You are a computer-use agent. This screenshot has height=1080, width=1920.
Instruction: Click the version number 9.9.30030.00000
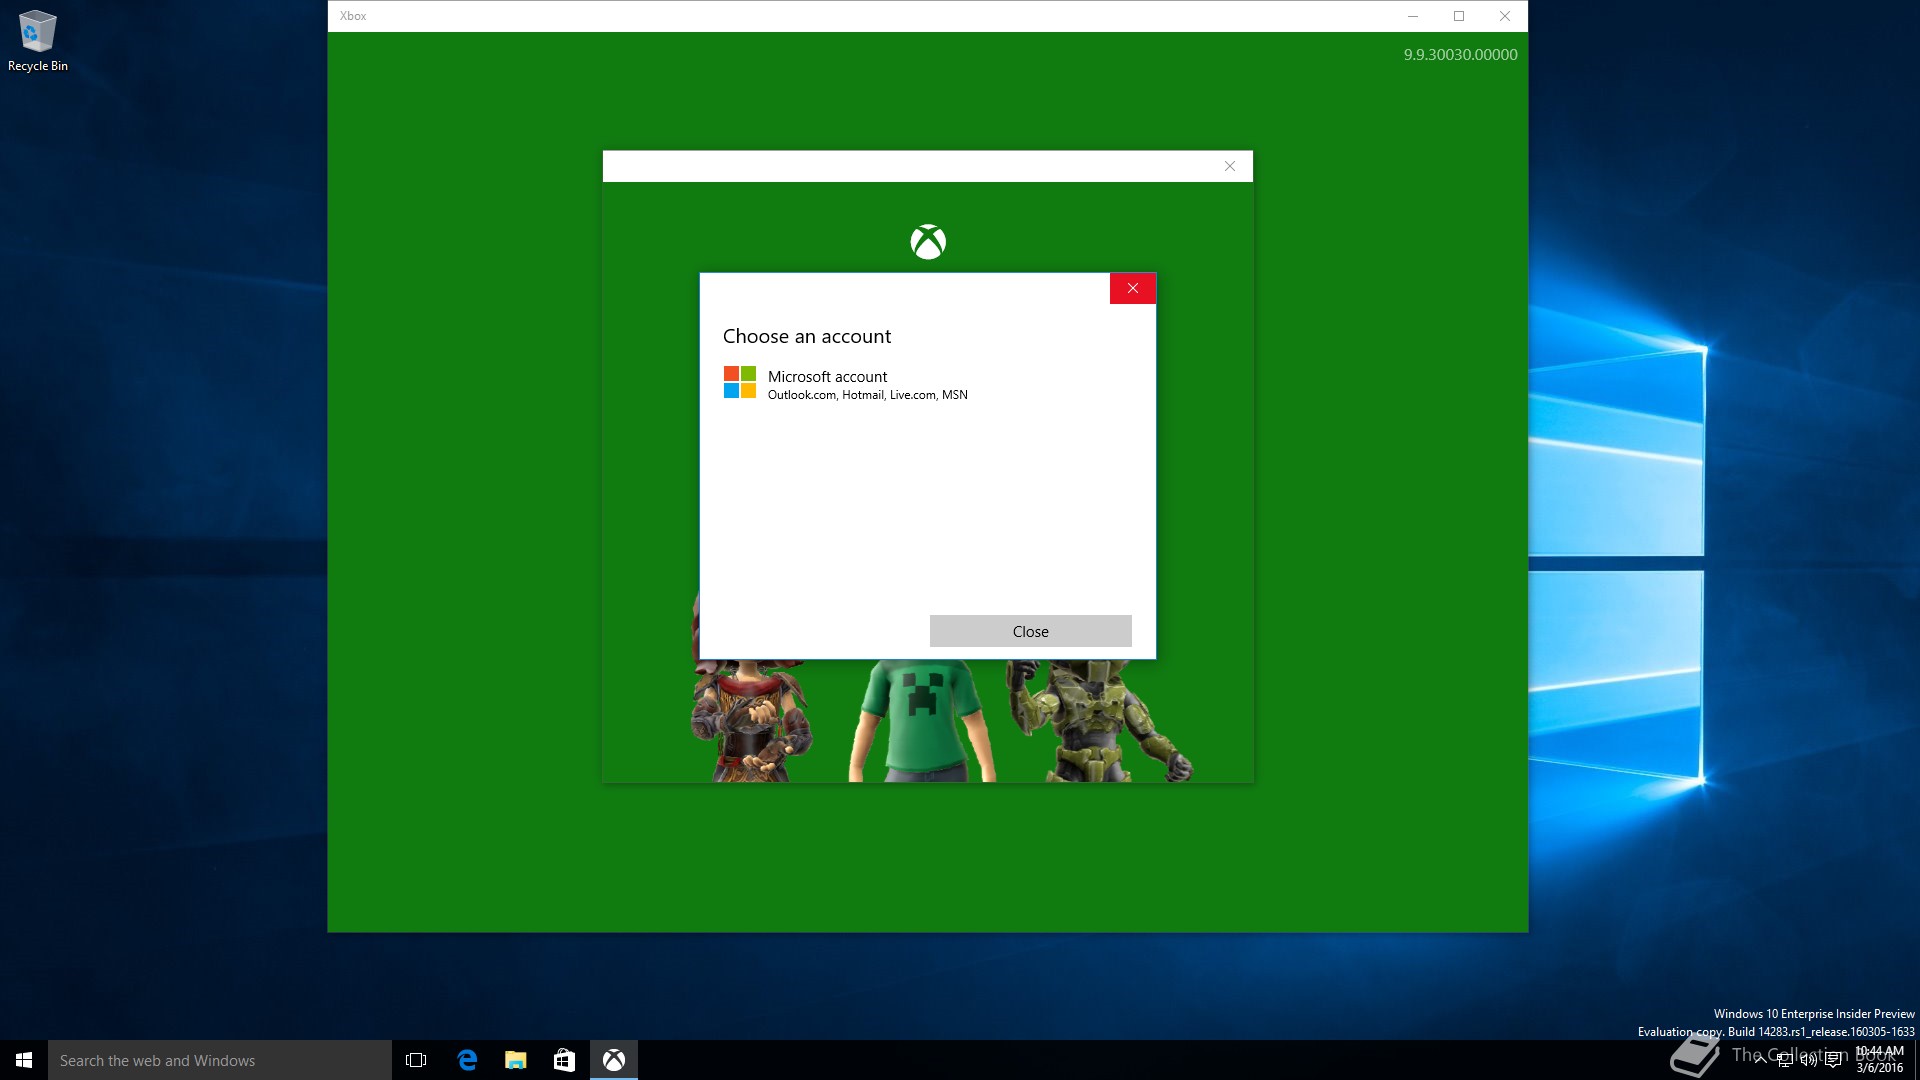[x=1460, y=55]
